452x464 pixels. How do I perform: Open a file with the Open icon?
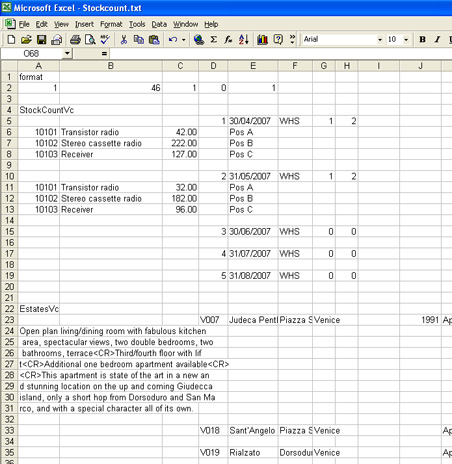[x=26, y=40]
